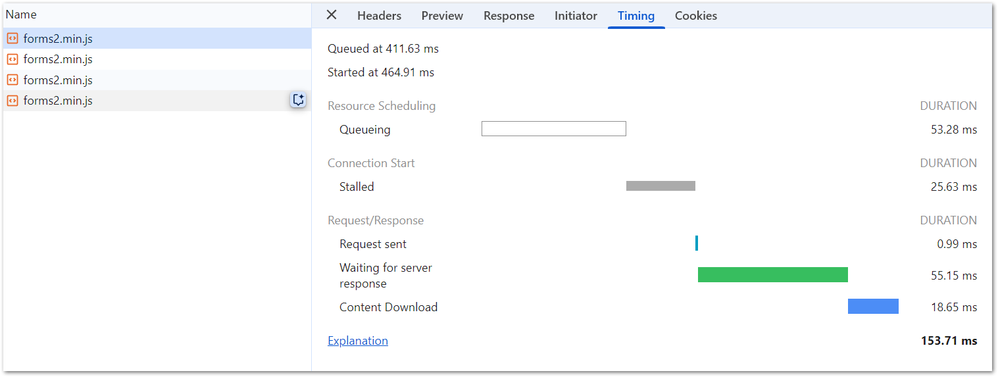Viewport: 998px width, 377px height.
Task: Click the gray Stalled timing bar
Action: pyautogui.click(x=661, y=186)
